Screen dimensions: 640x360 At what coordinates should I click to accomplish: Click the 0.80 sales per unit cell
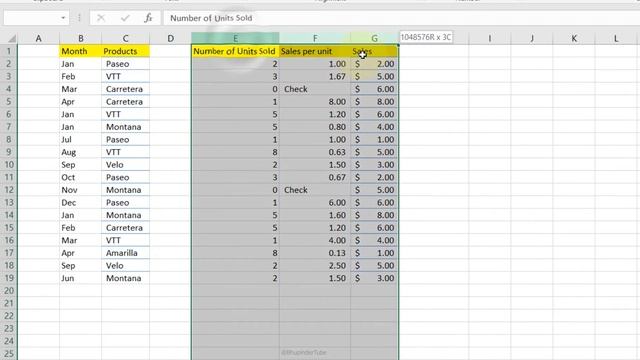pos(315,127)
